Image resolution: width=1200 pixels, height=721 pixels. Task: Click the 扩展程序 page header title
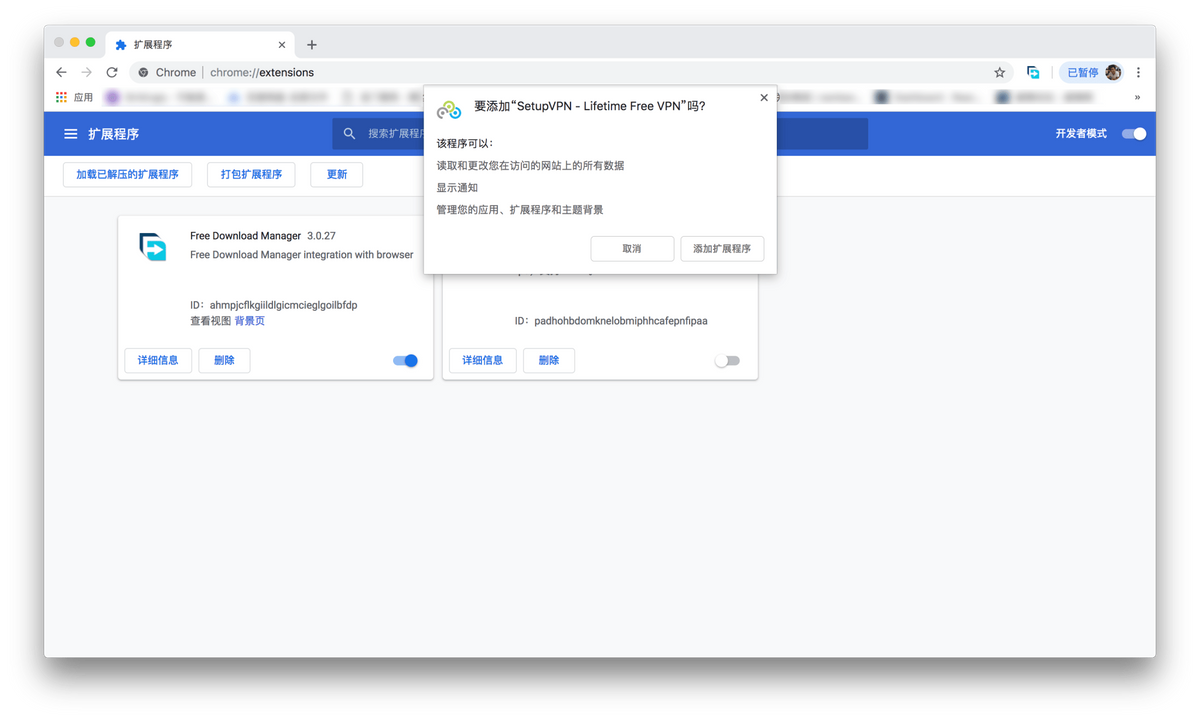(113, 134)
